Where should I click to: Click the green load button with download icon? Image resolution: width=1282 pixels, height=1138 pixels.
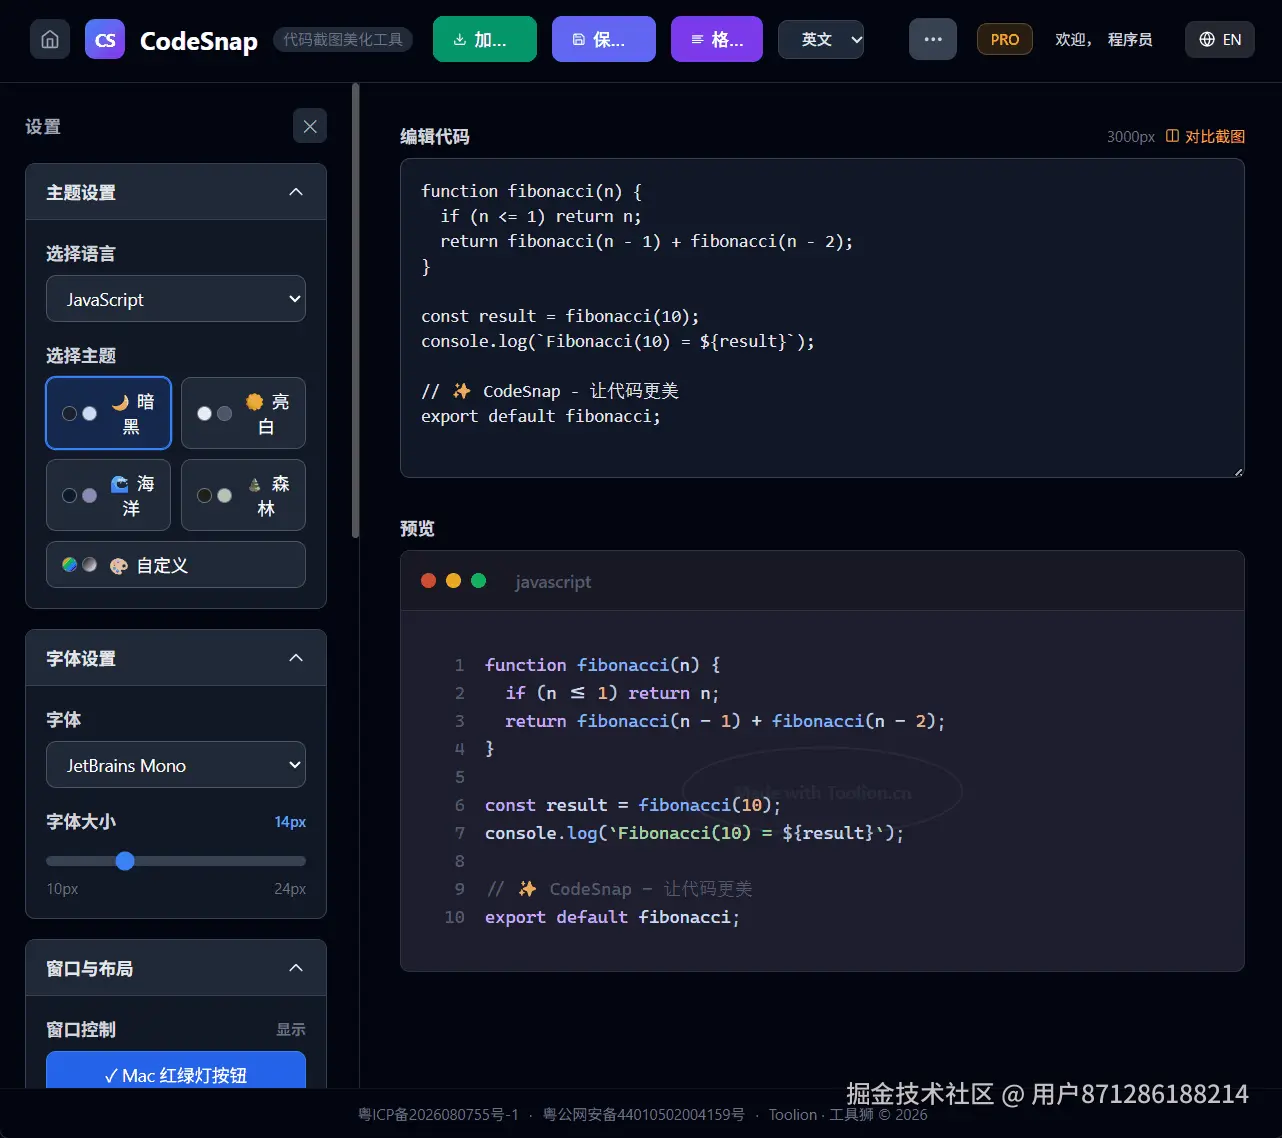click(485, 40)
